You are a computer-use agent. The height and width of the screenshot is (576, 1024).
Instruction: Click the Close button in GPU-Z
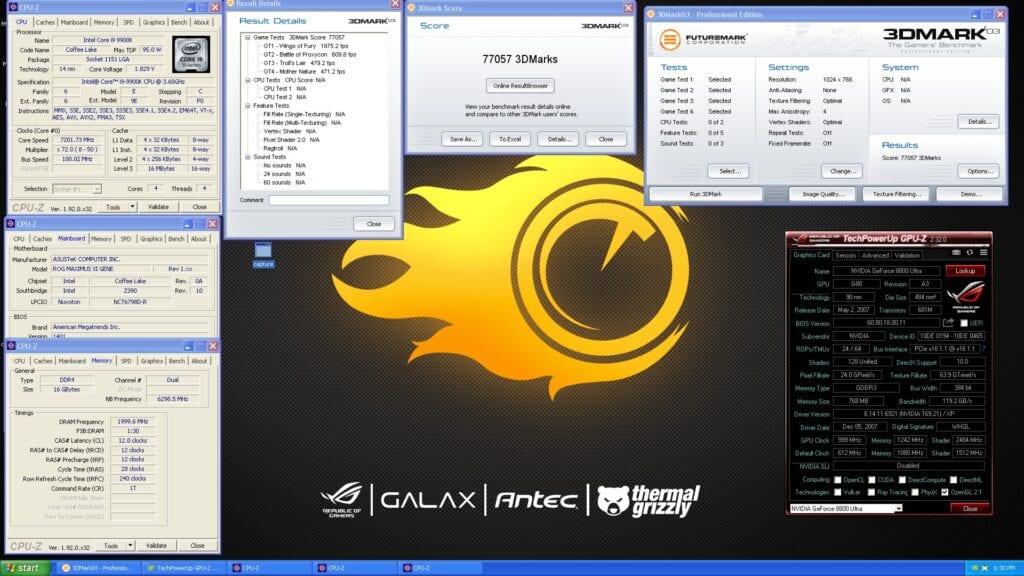[x=970, y=508]
